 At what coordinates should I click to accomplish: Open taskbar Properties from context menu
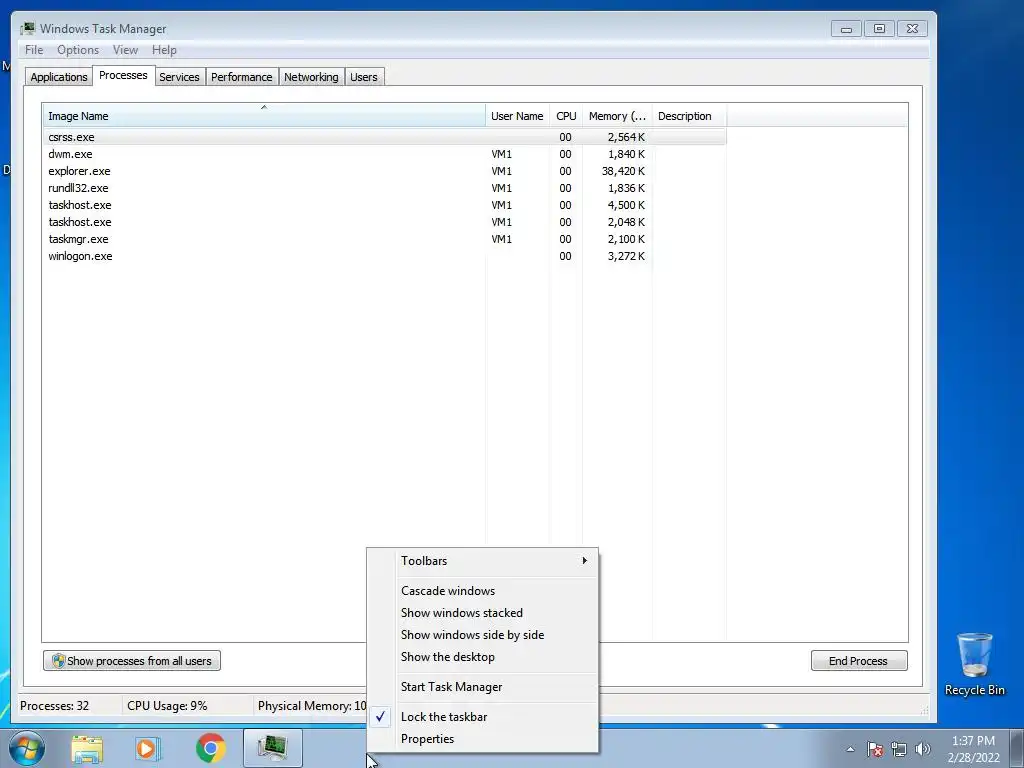482,739
